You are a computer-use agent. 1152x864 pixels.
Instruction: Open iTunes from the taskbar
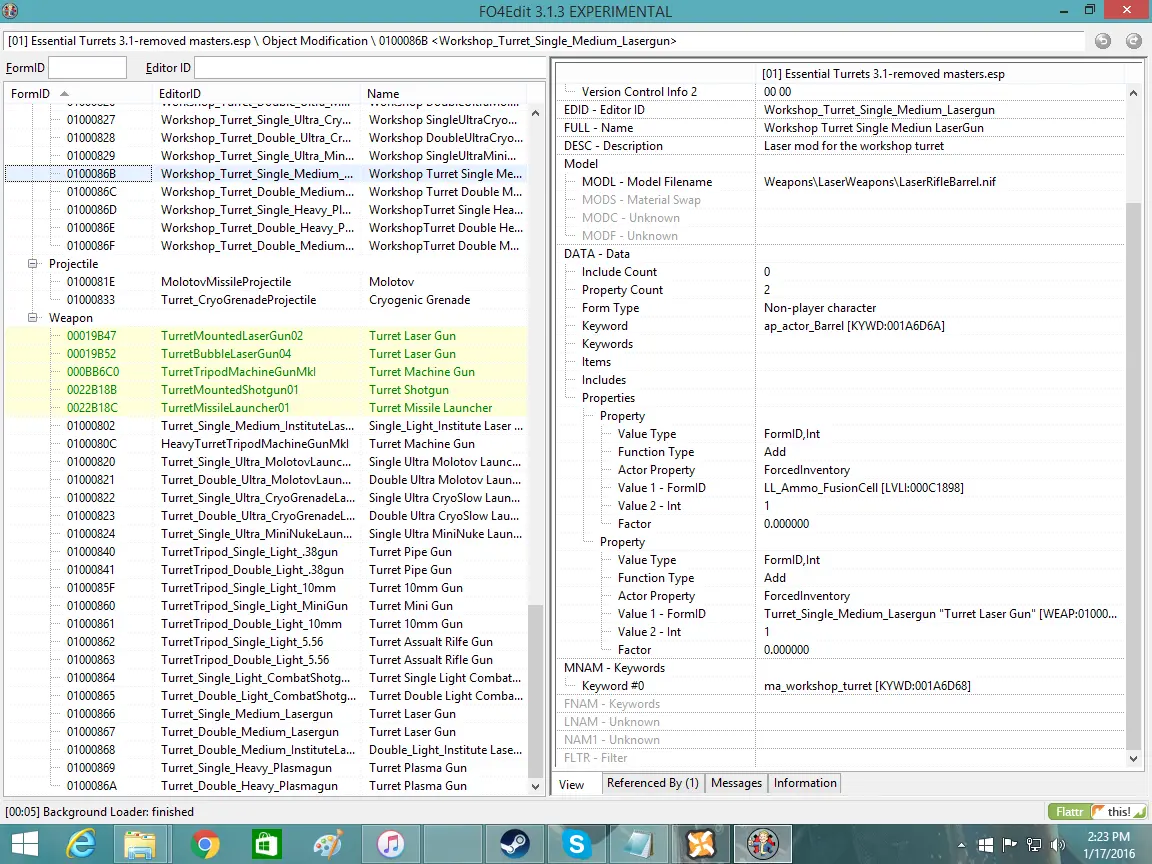tap(390, 844)
